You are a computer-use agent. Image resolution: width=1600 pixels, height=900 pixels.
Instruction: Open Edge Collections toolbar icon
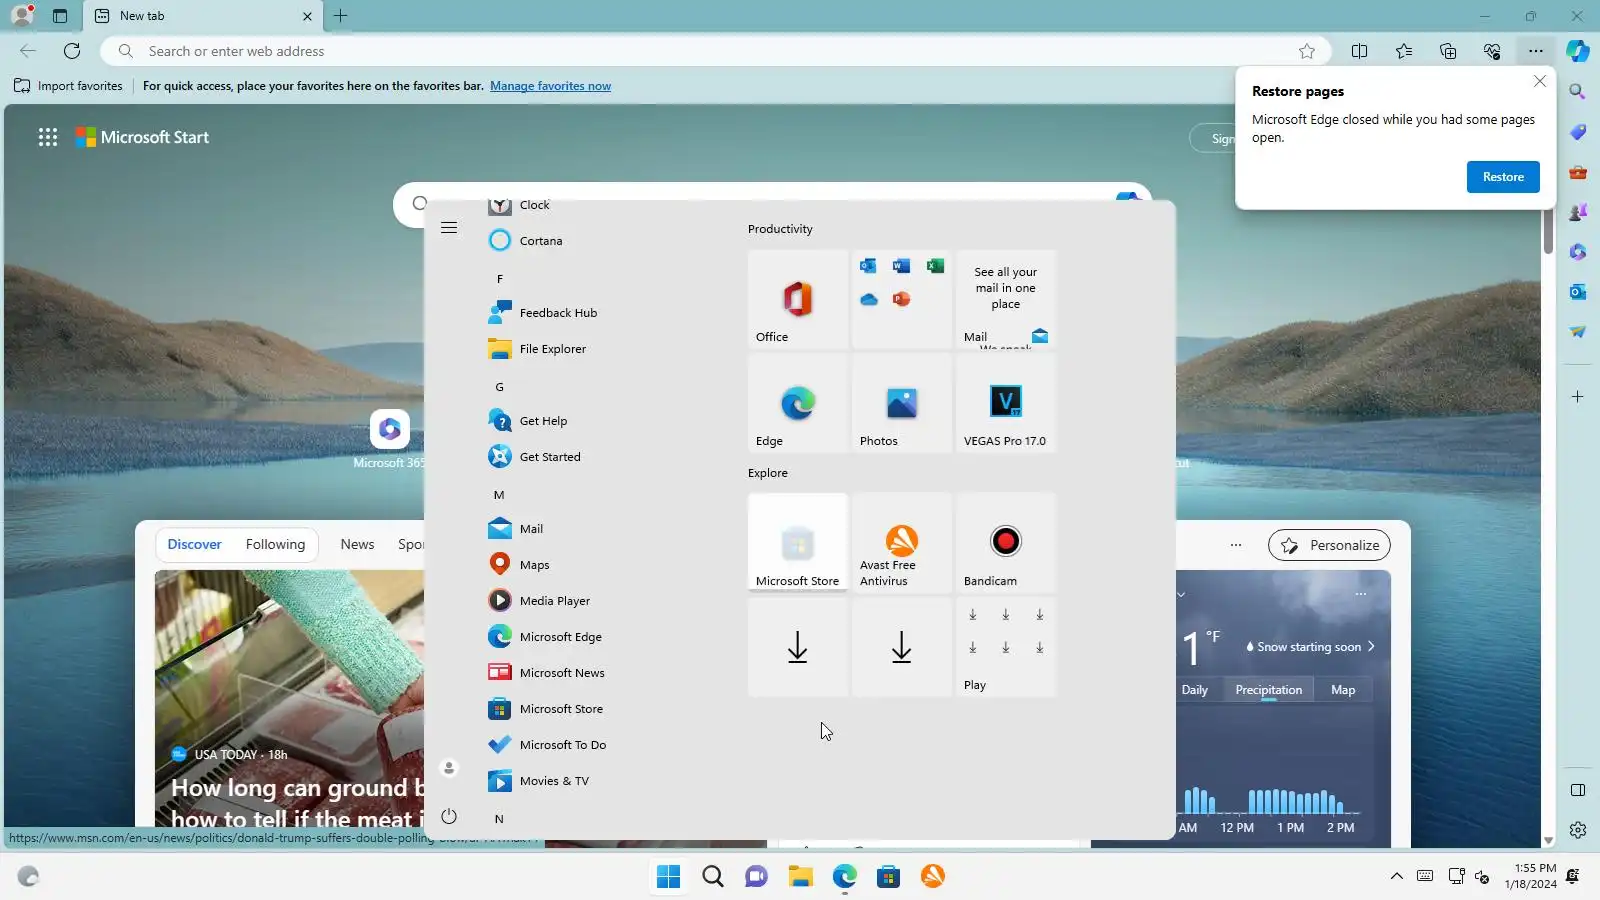point(1448,51)
